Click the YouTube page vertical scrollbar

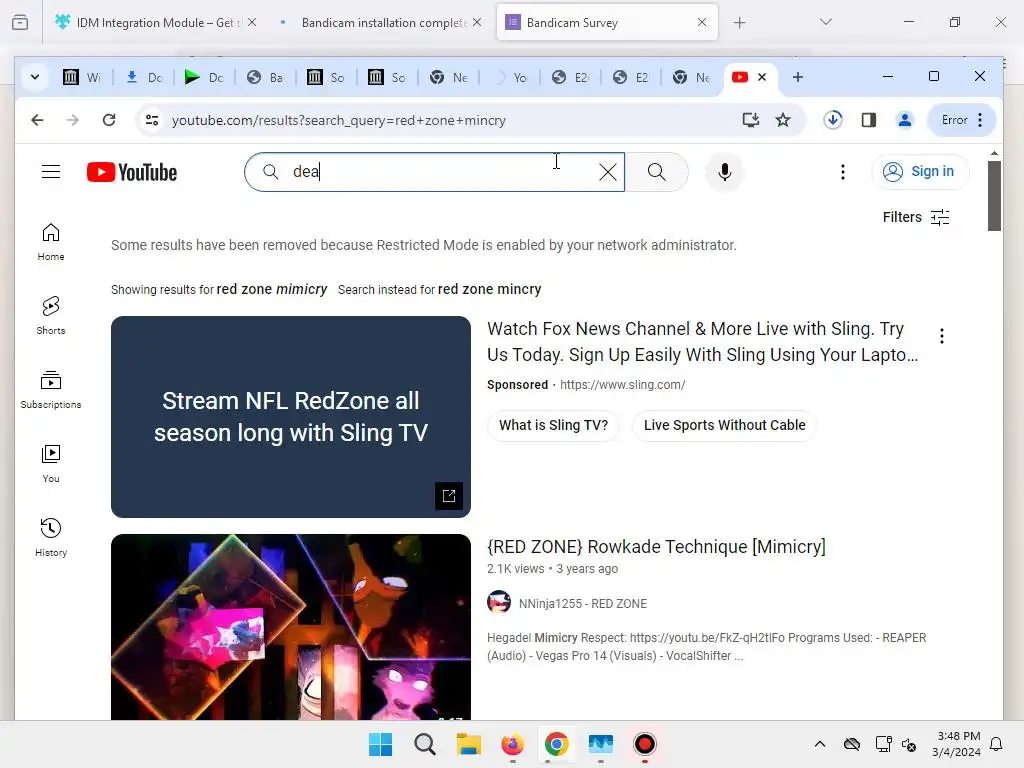[994, 196]
